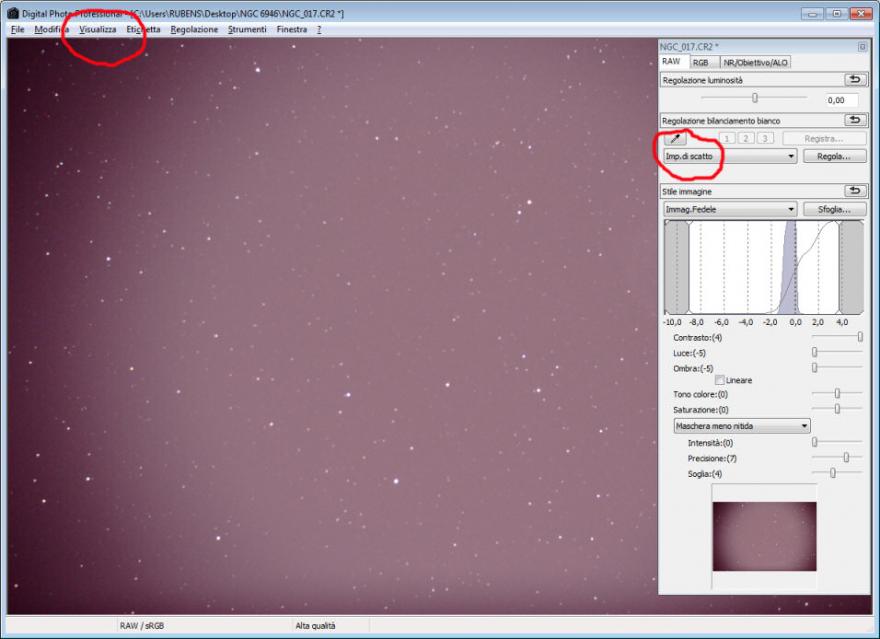Switch to the RGB tab

click(x=700, y=62)
